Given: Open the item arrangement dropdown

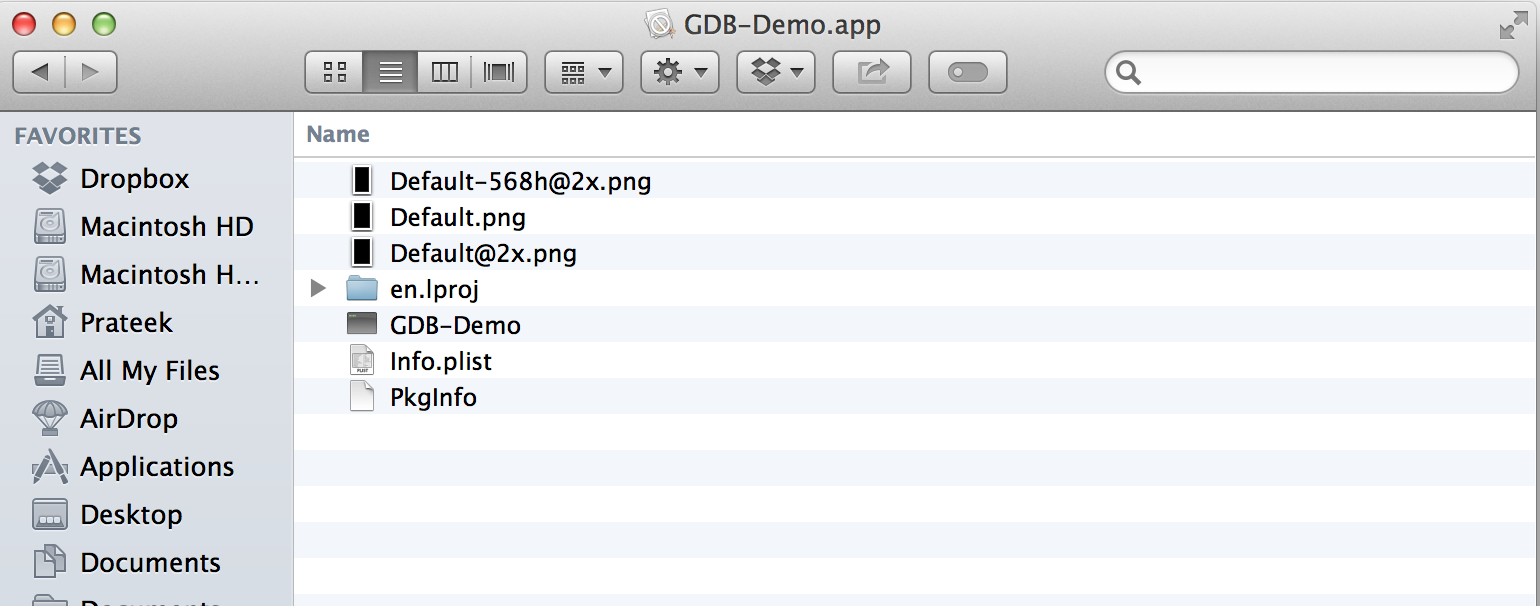Looking at the screenshot, I should 584,72.
